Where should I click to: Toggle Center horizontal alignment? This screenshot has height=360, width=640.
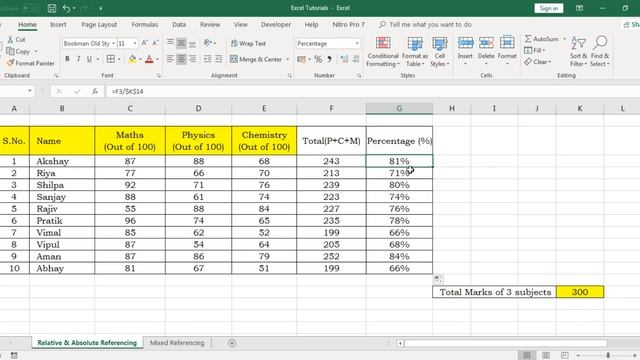[181, 59]
